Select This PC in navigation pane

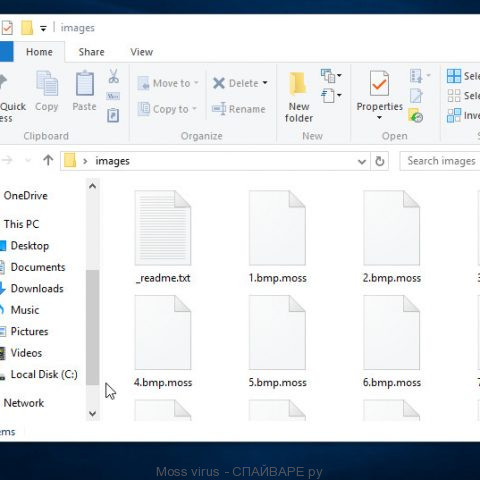click(21, 224)
